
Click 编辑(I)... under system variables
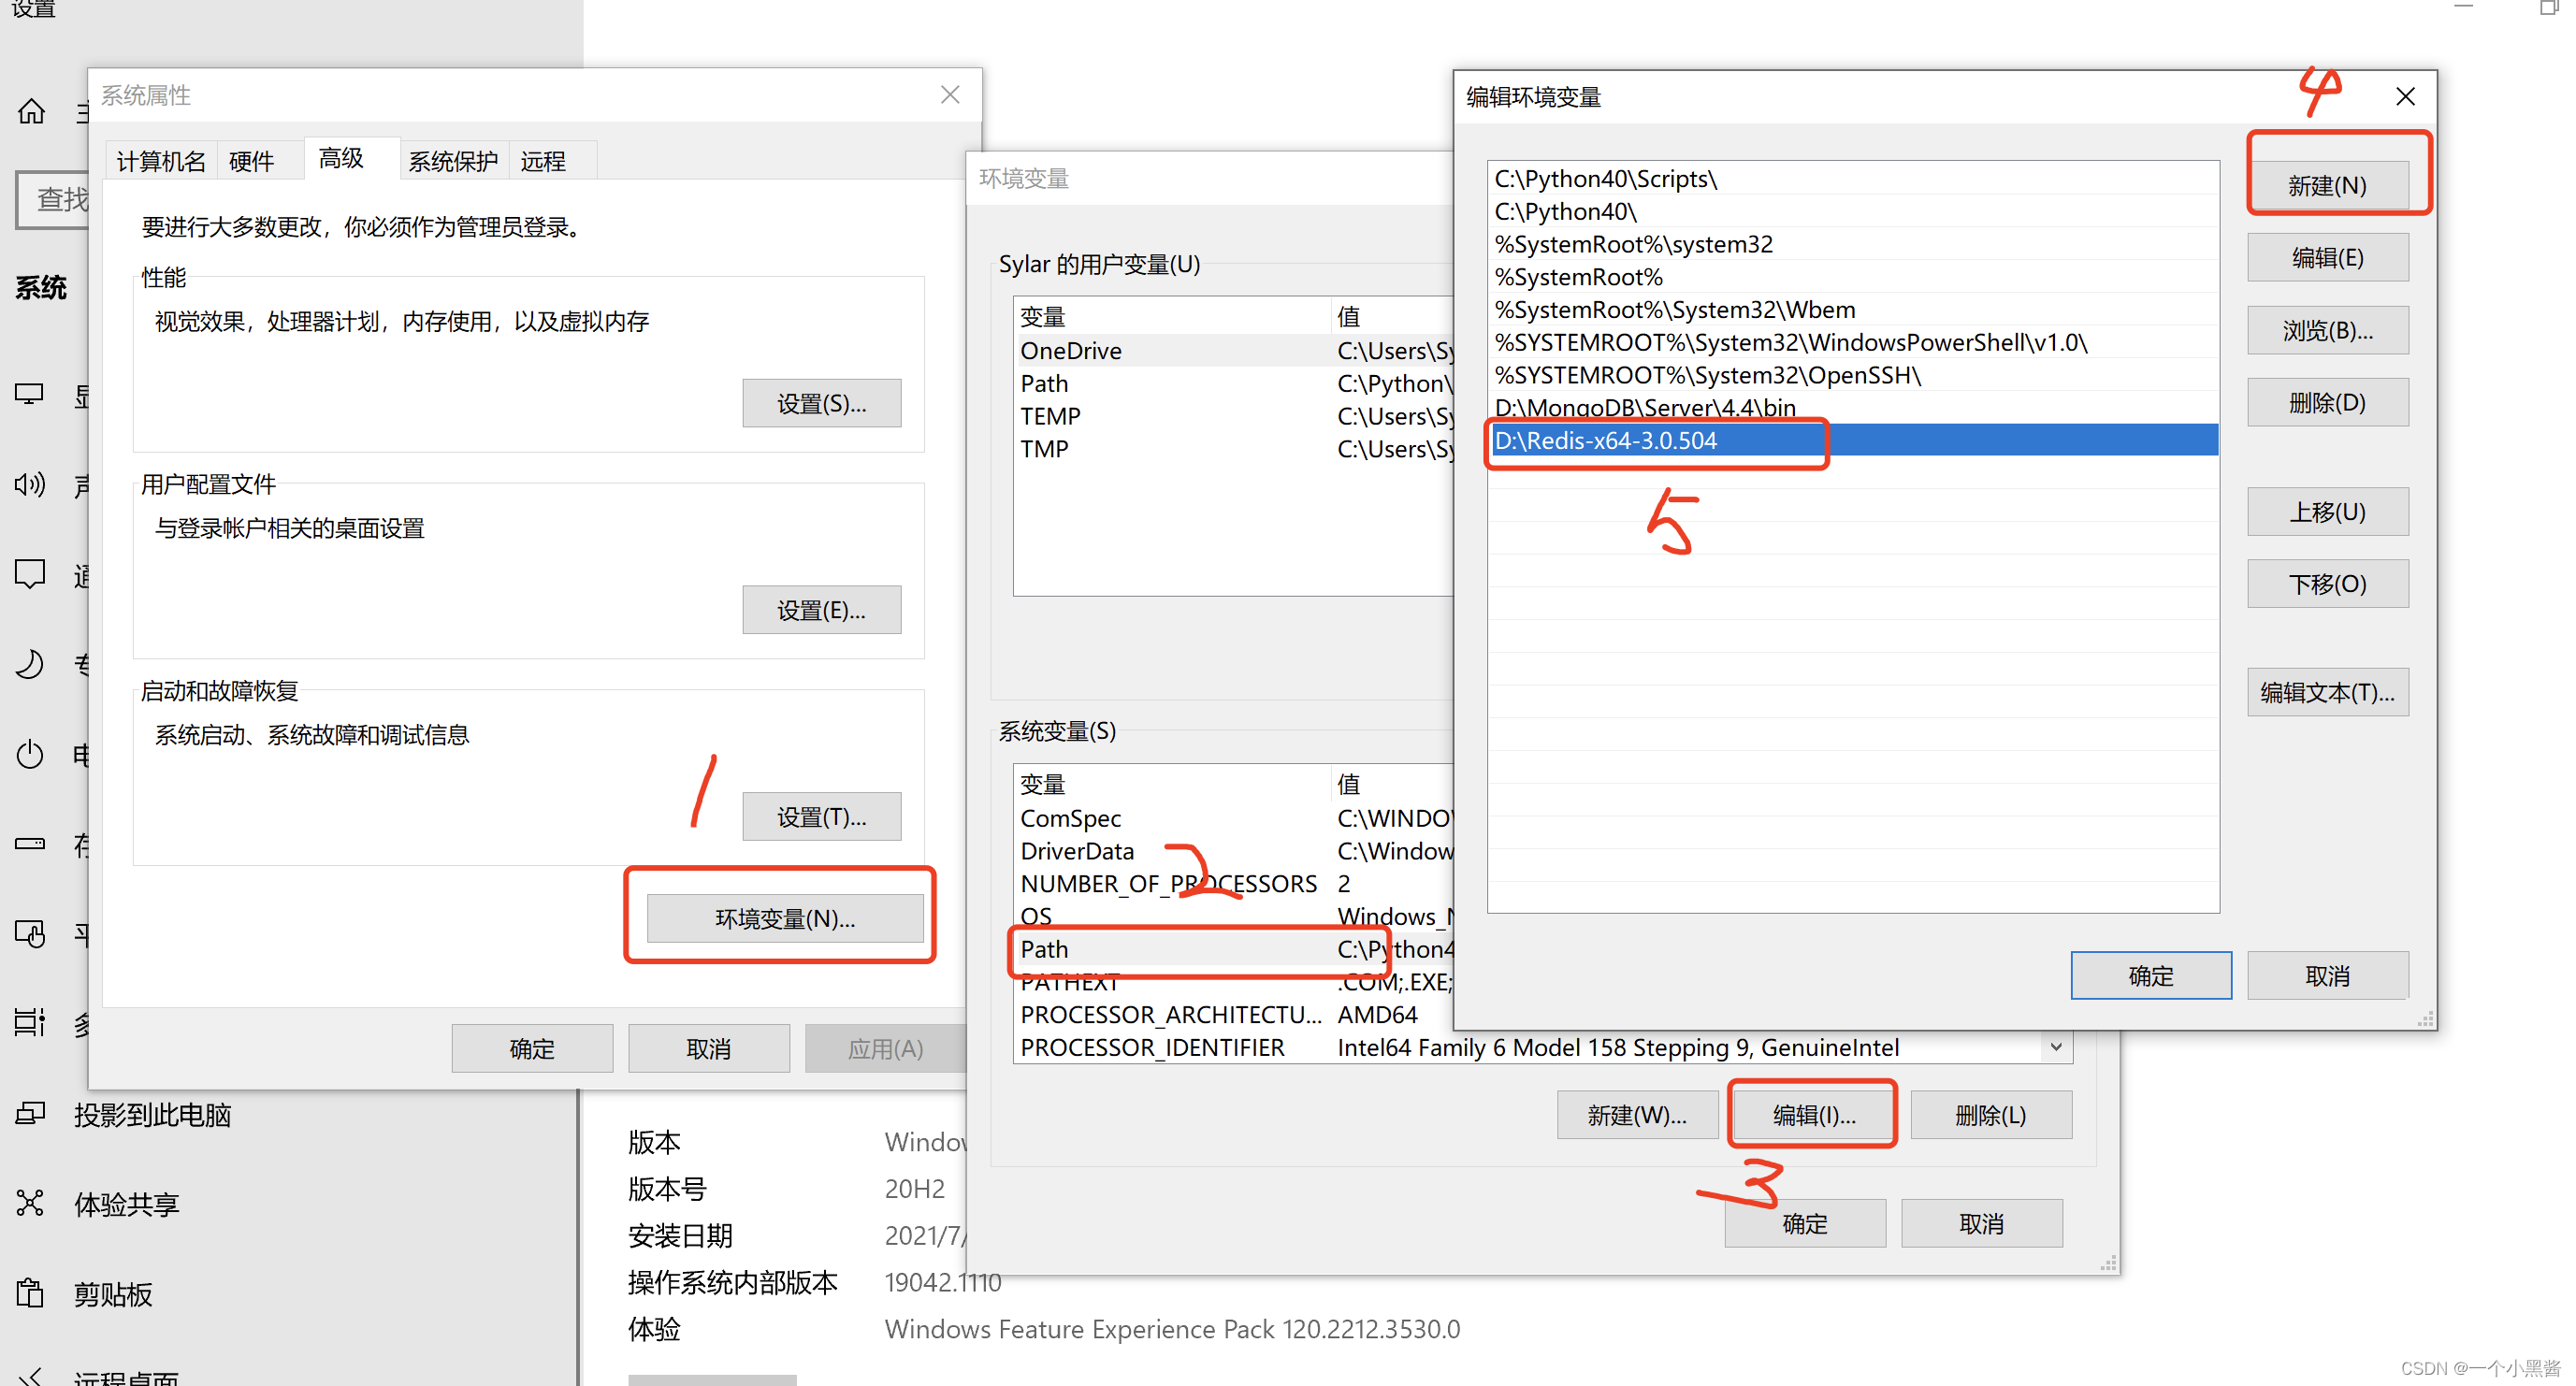tap(1813, 1114)
